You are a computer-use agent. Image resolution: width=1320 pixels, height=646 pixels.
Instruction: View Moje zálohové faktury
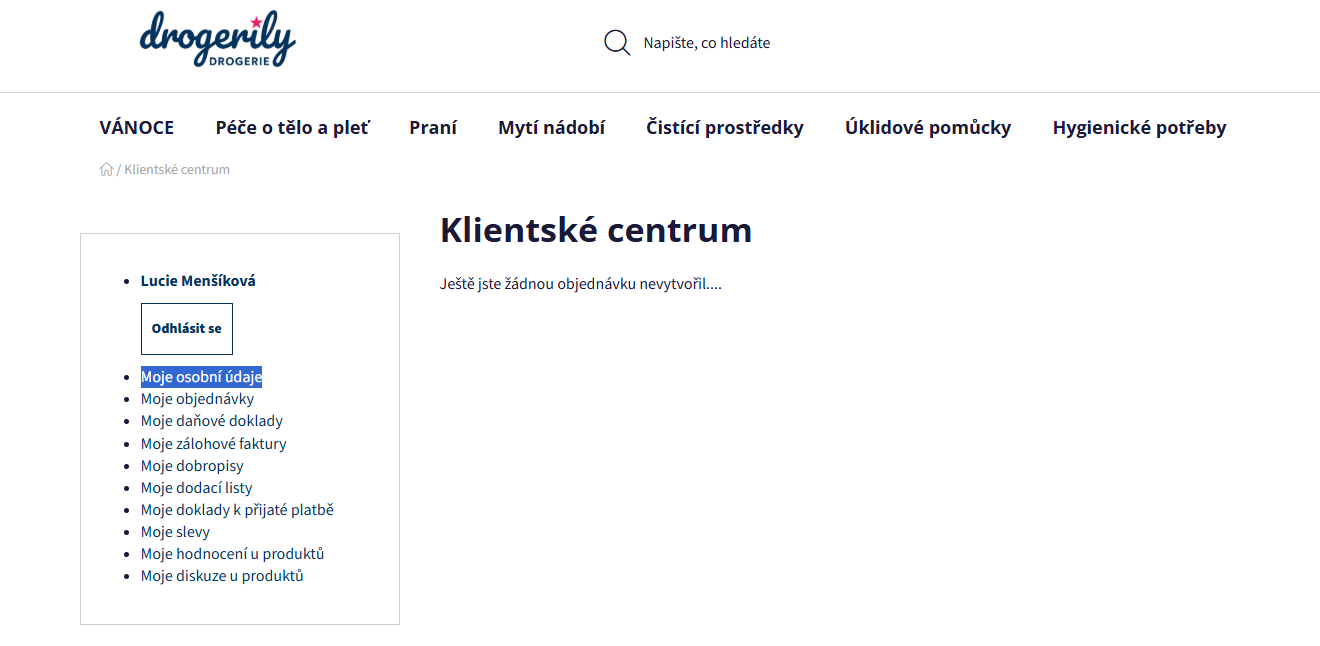tap(213, 444)
